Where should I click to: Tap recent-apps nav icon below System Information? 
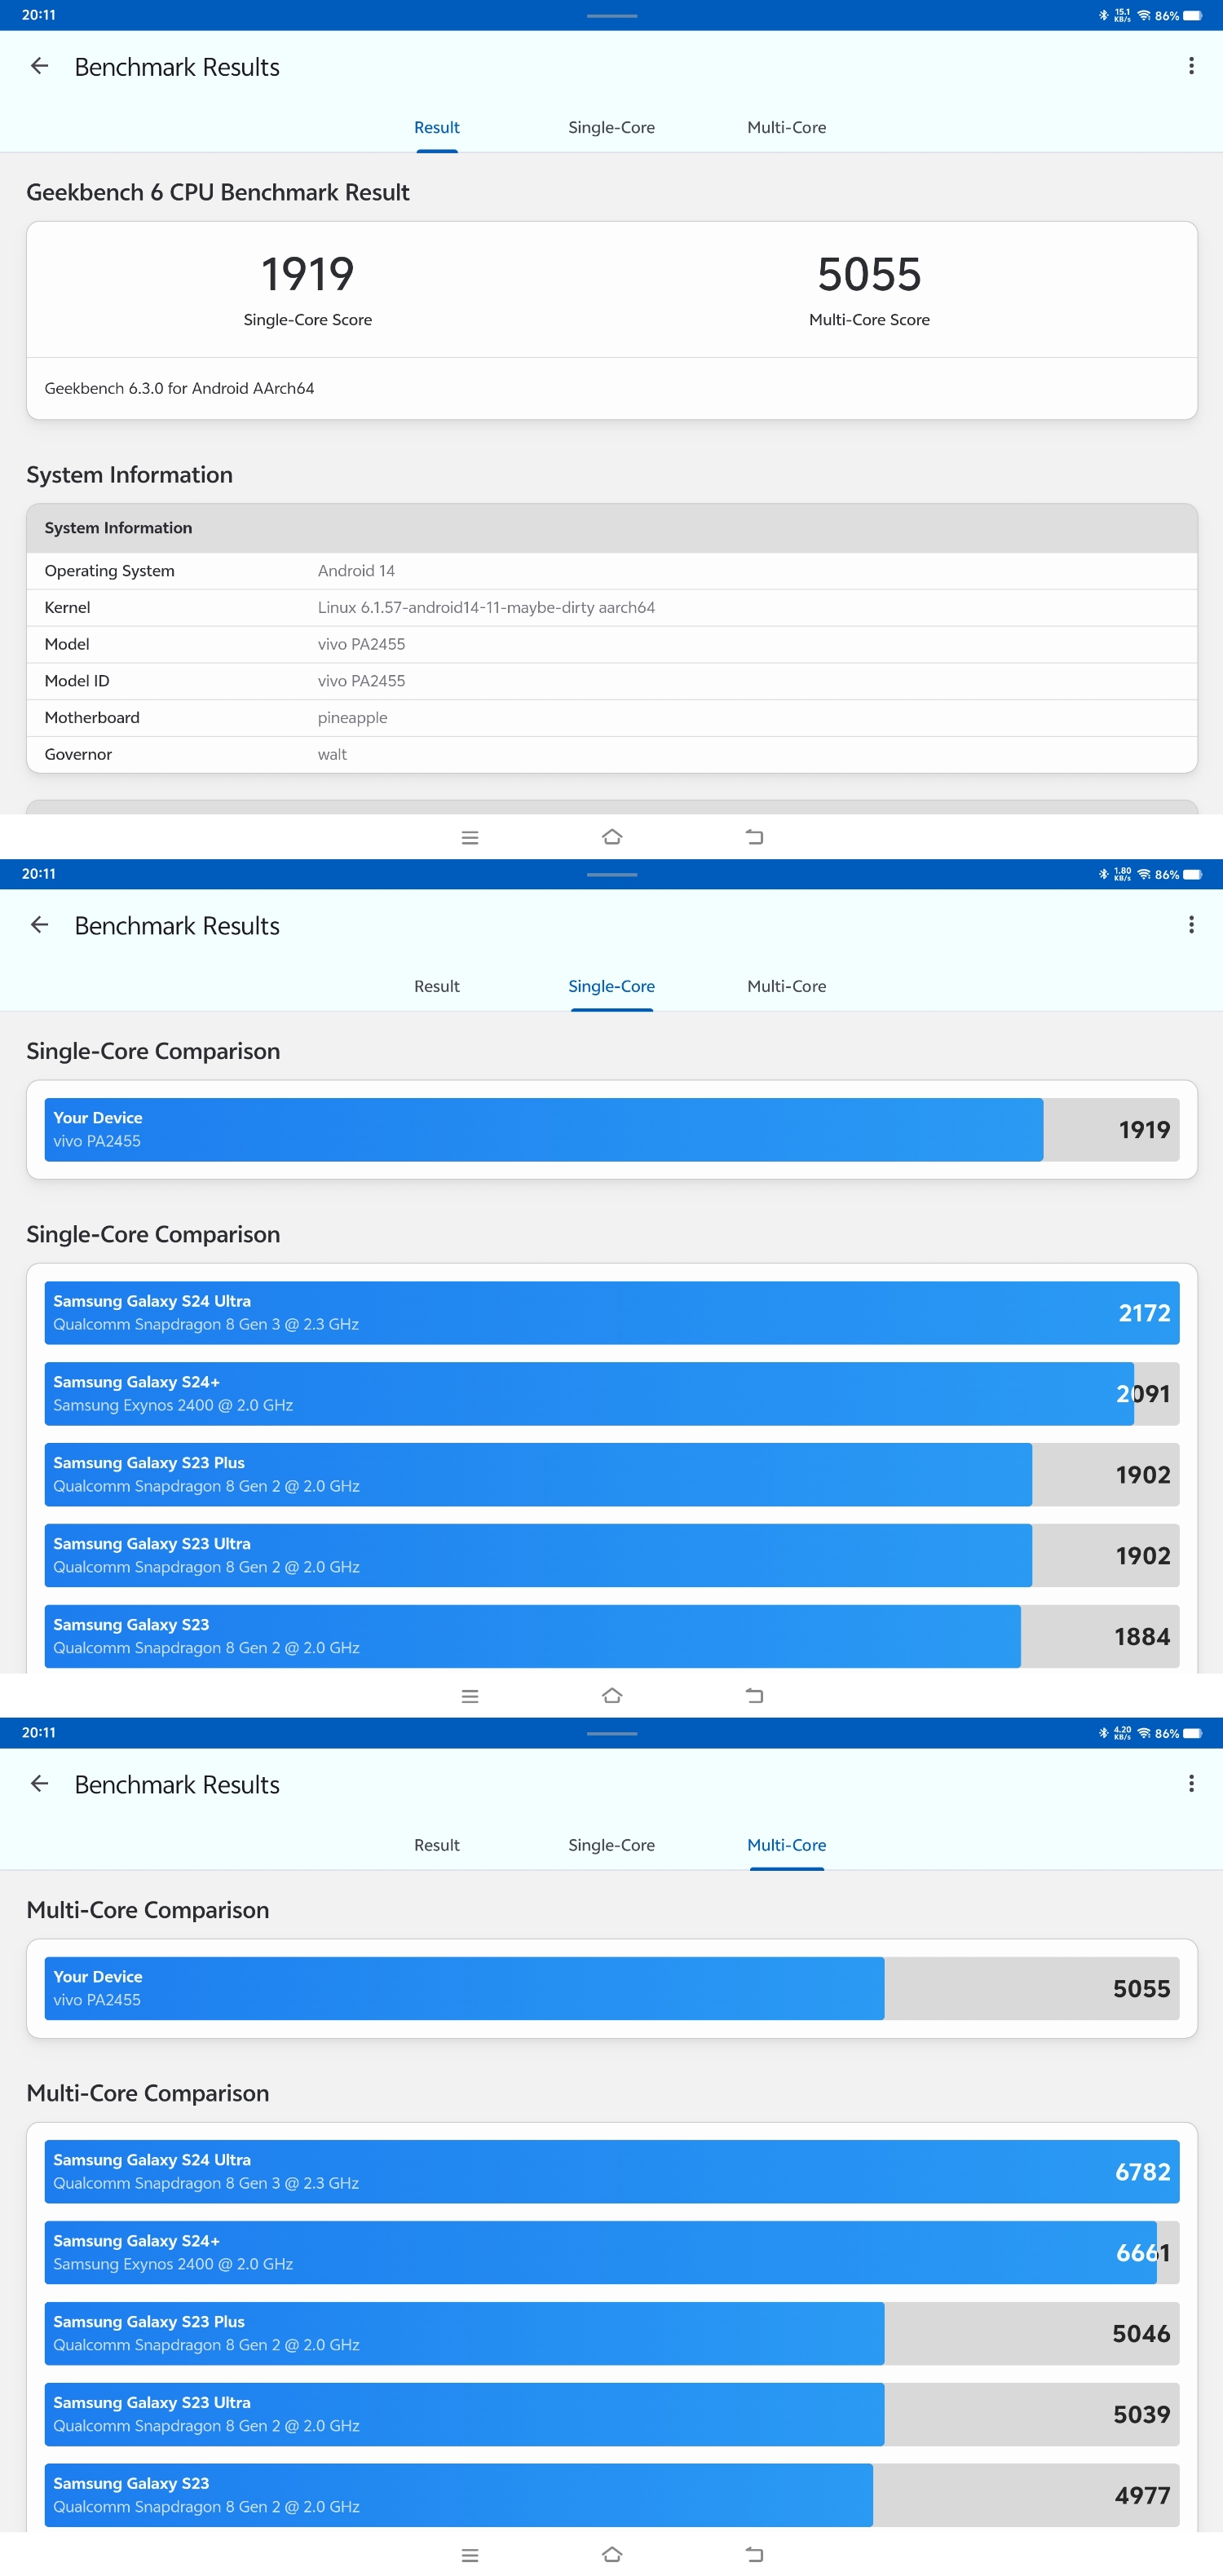(x=470, y=838)
